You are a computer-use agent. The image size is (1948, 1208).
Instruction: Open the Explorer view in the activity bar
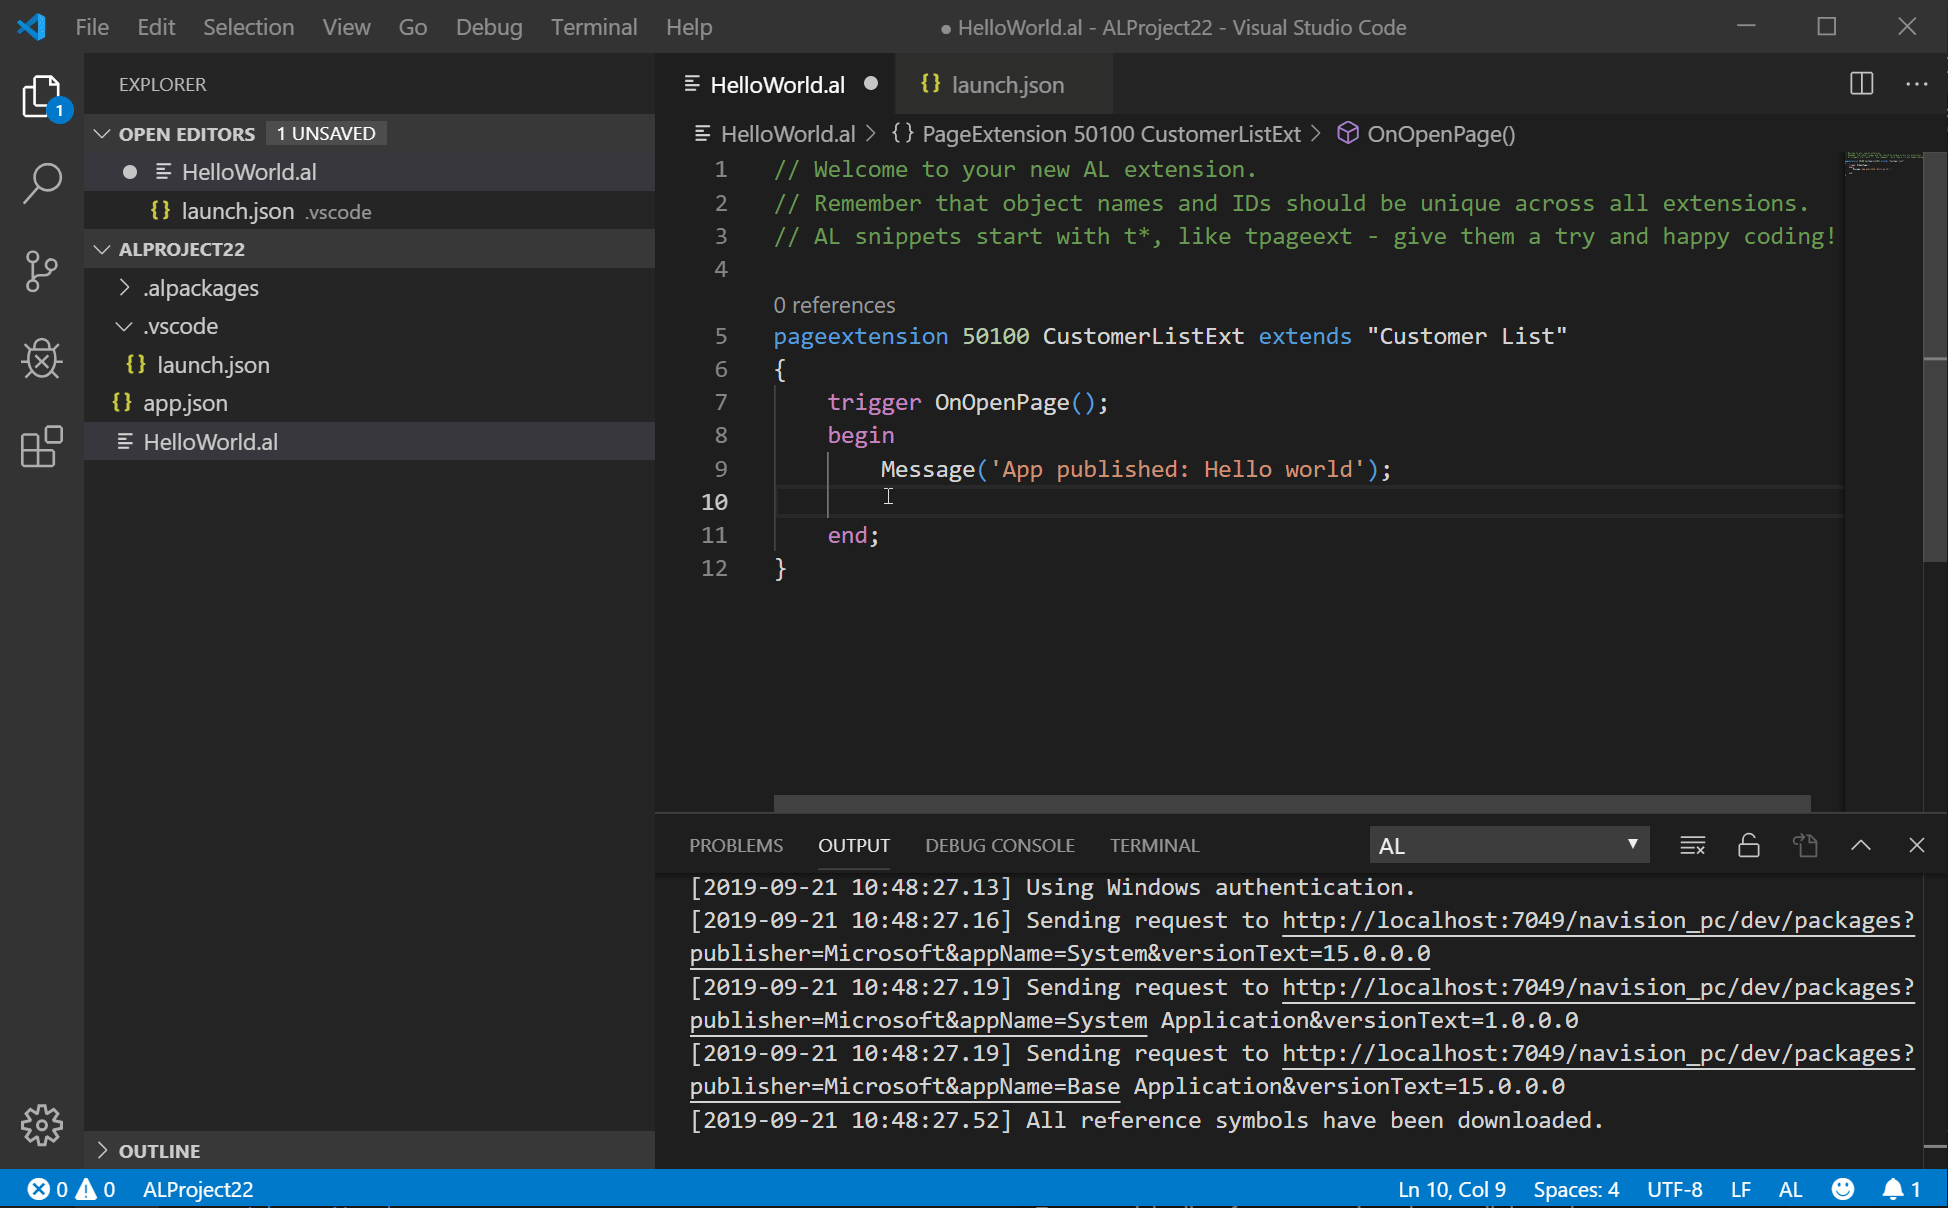41,97
